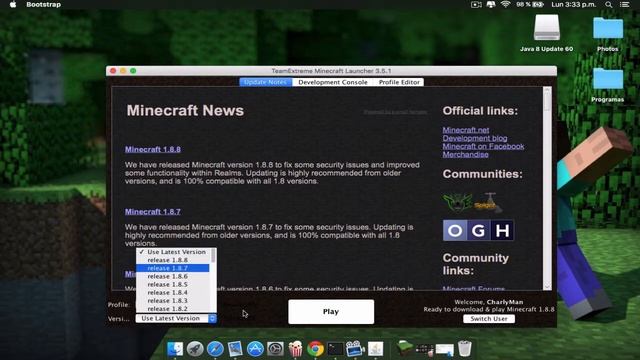Click the clock showing Lun 3:33 p.m.
The height and width of the screenshot is (360, 640).
click(x=574, y=4)
